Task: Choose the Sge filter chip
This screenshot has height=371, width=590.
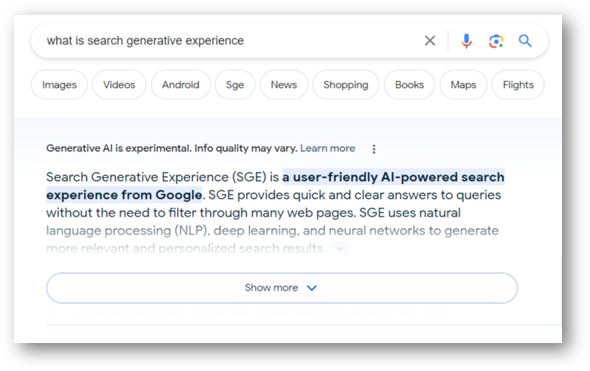Action: pyautogui.click(x=235, y=85)
